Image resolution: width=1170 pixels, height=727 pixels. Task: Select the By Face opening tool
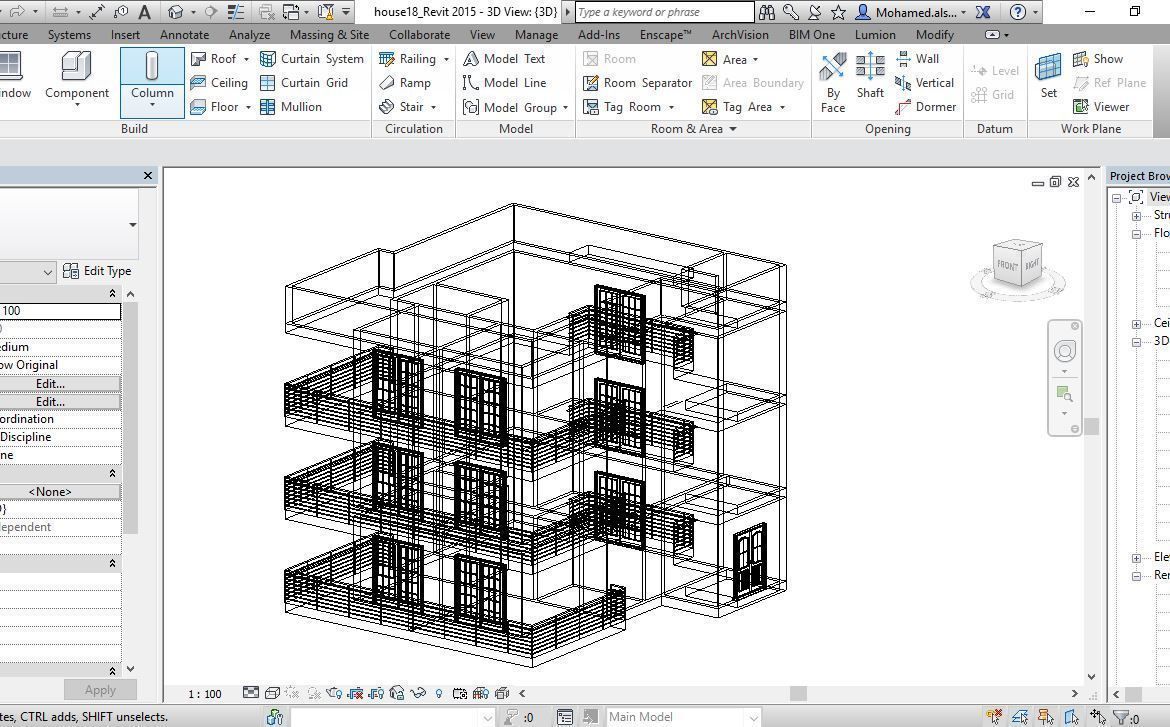click(833, 82)
